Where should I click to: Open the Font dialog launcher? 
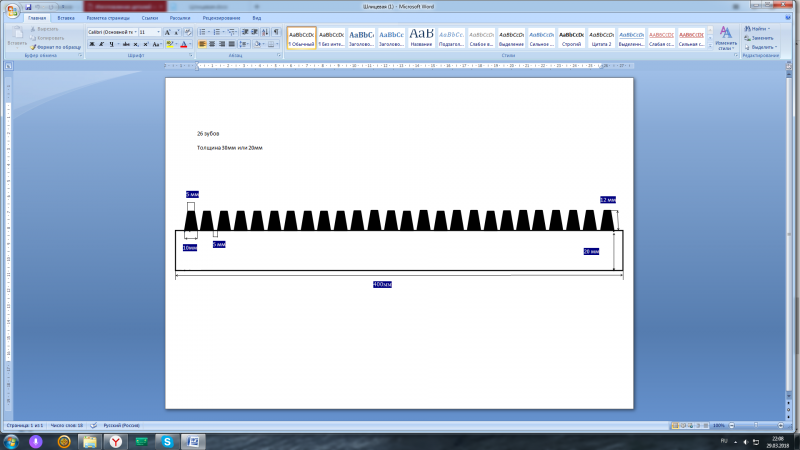pyautogui.click(x=191, y=55)
